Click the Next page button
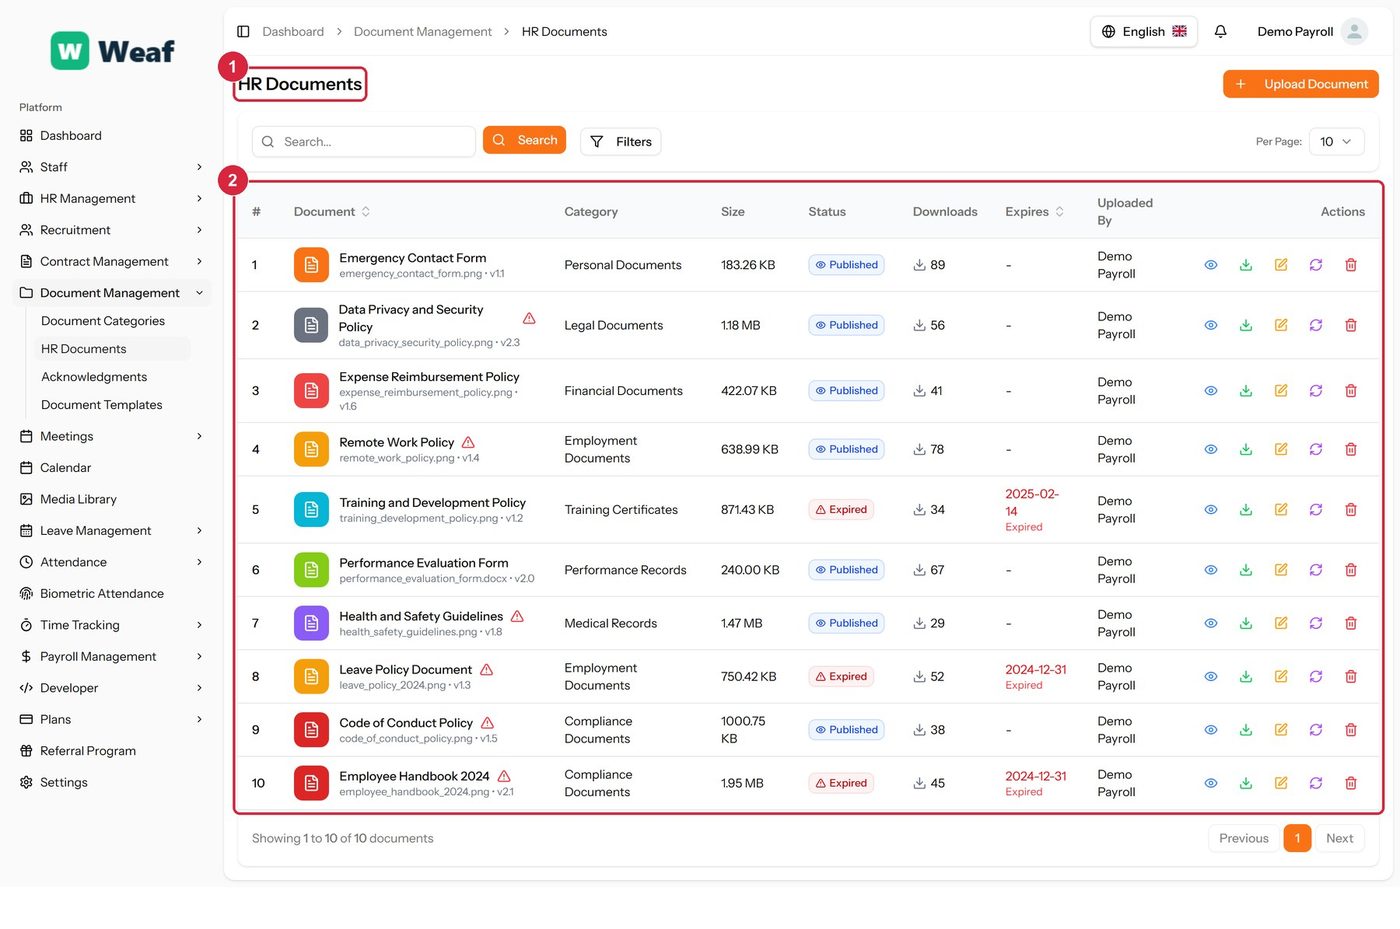The width and height of the screenshot is (1400, 929). 1339,839
